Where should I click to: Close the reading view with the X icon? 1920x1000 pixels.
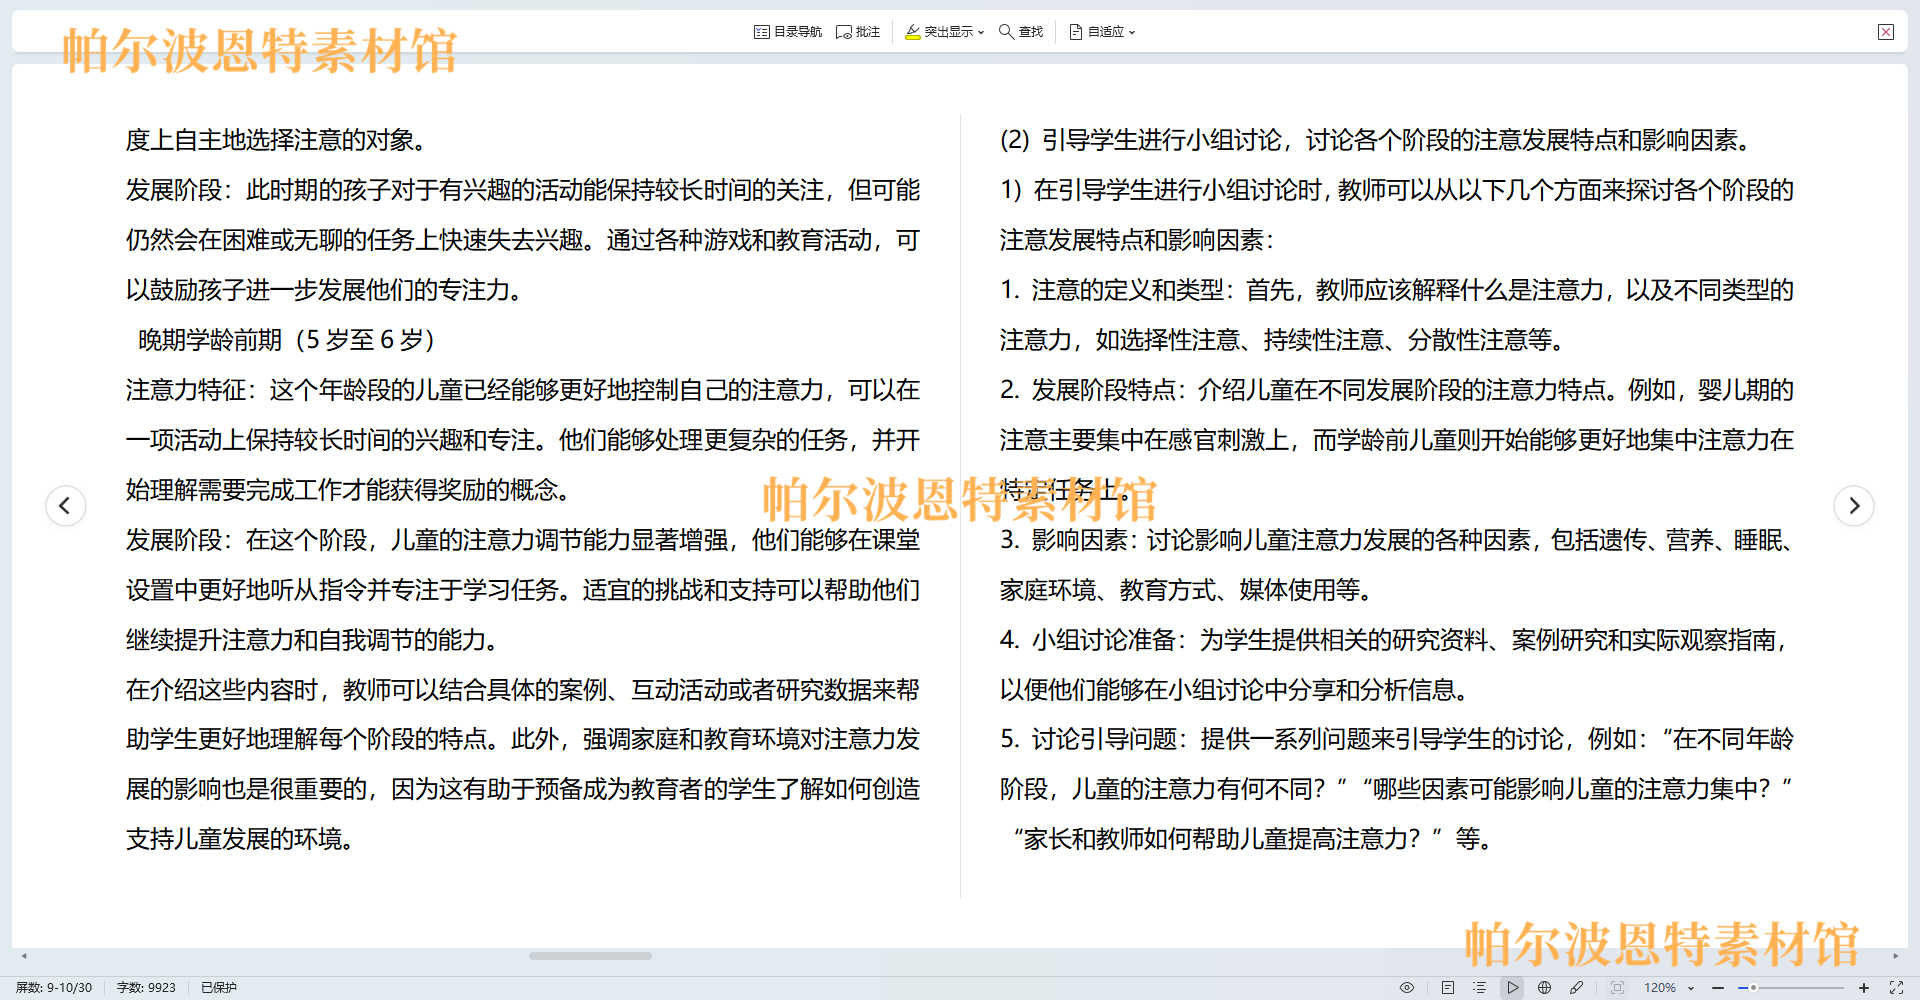click(1886, 32)
